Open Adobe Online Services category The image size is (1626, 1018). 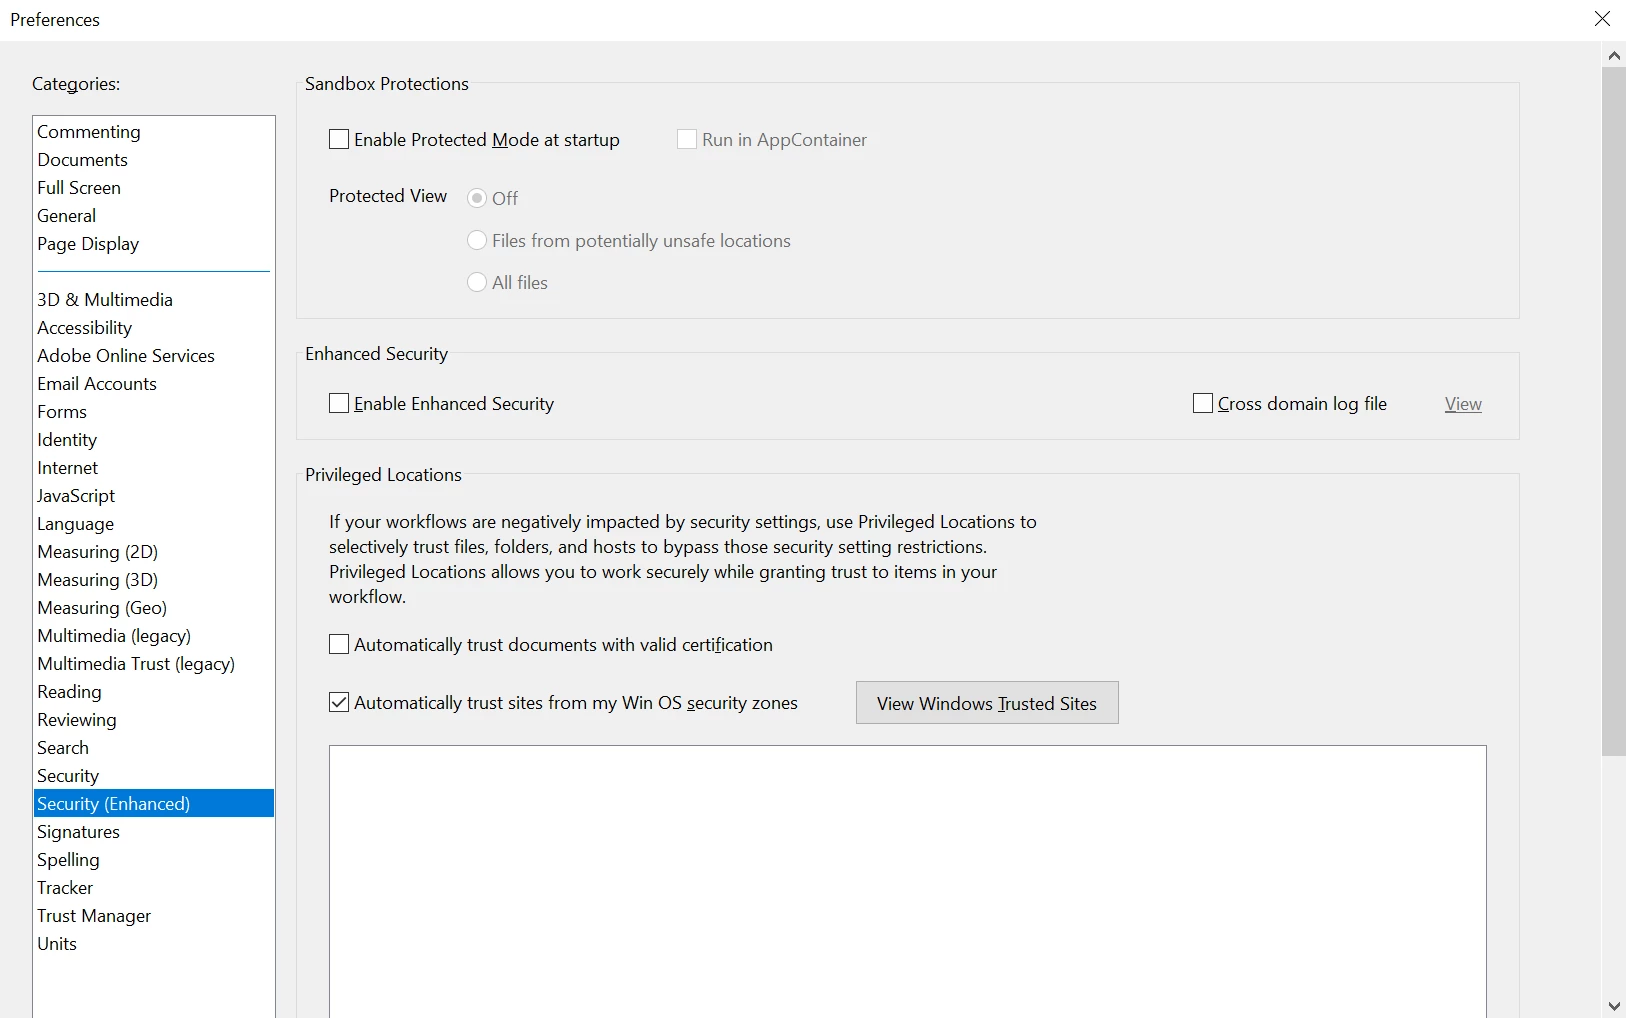click(154, 356)
